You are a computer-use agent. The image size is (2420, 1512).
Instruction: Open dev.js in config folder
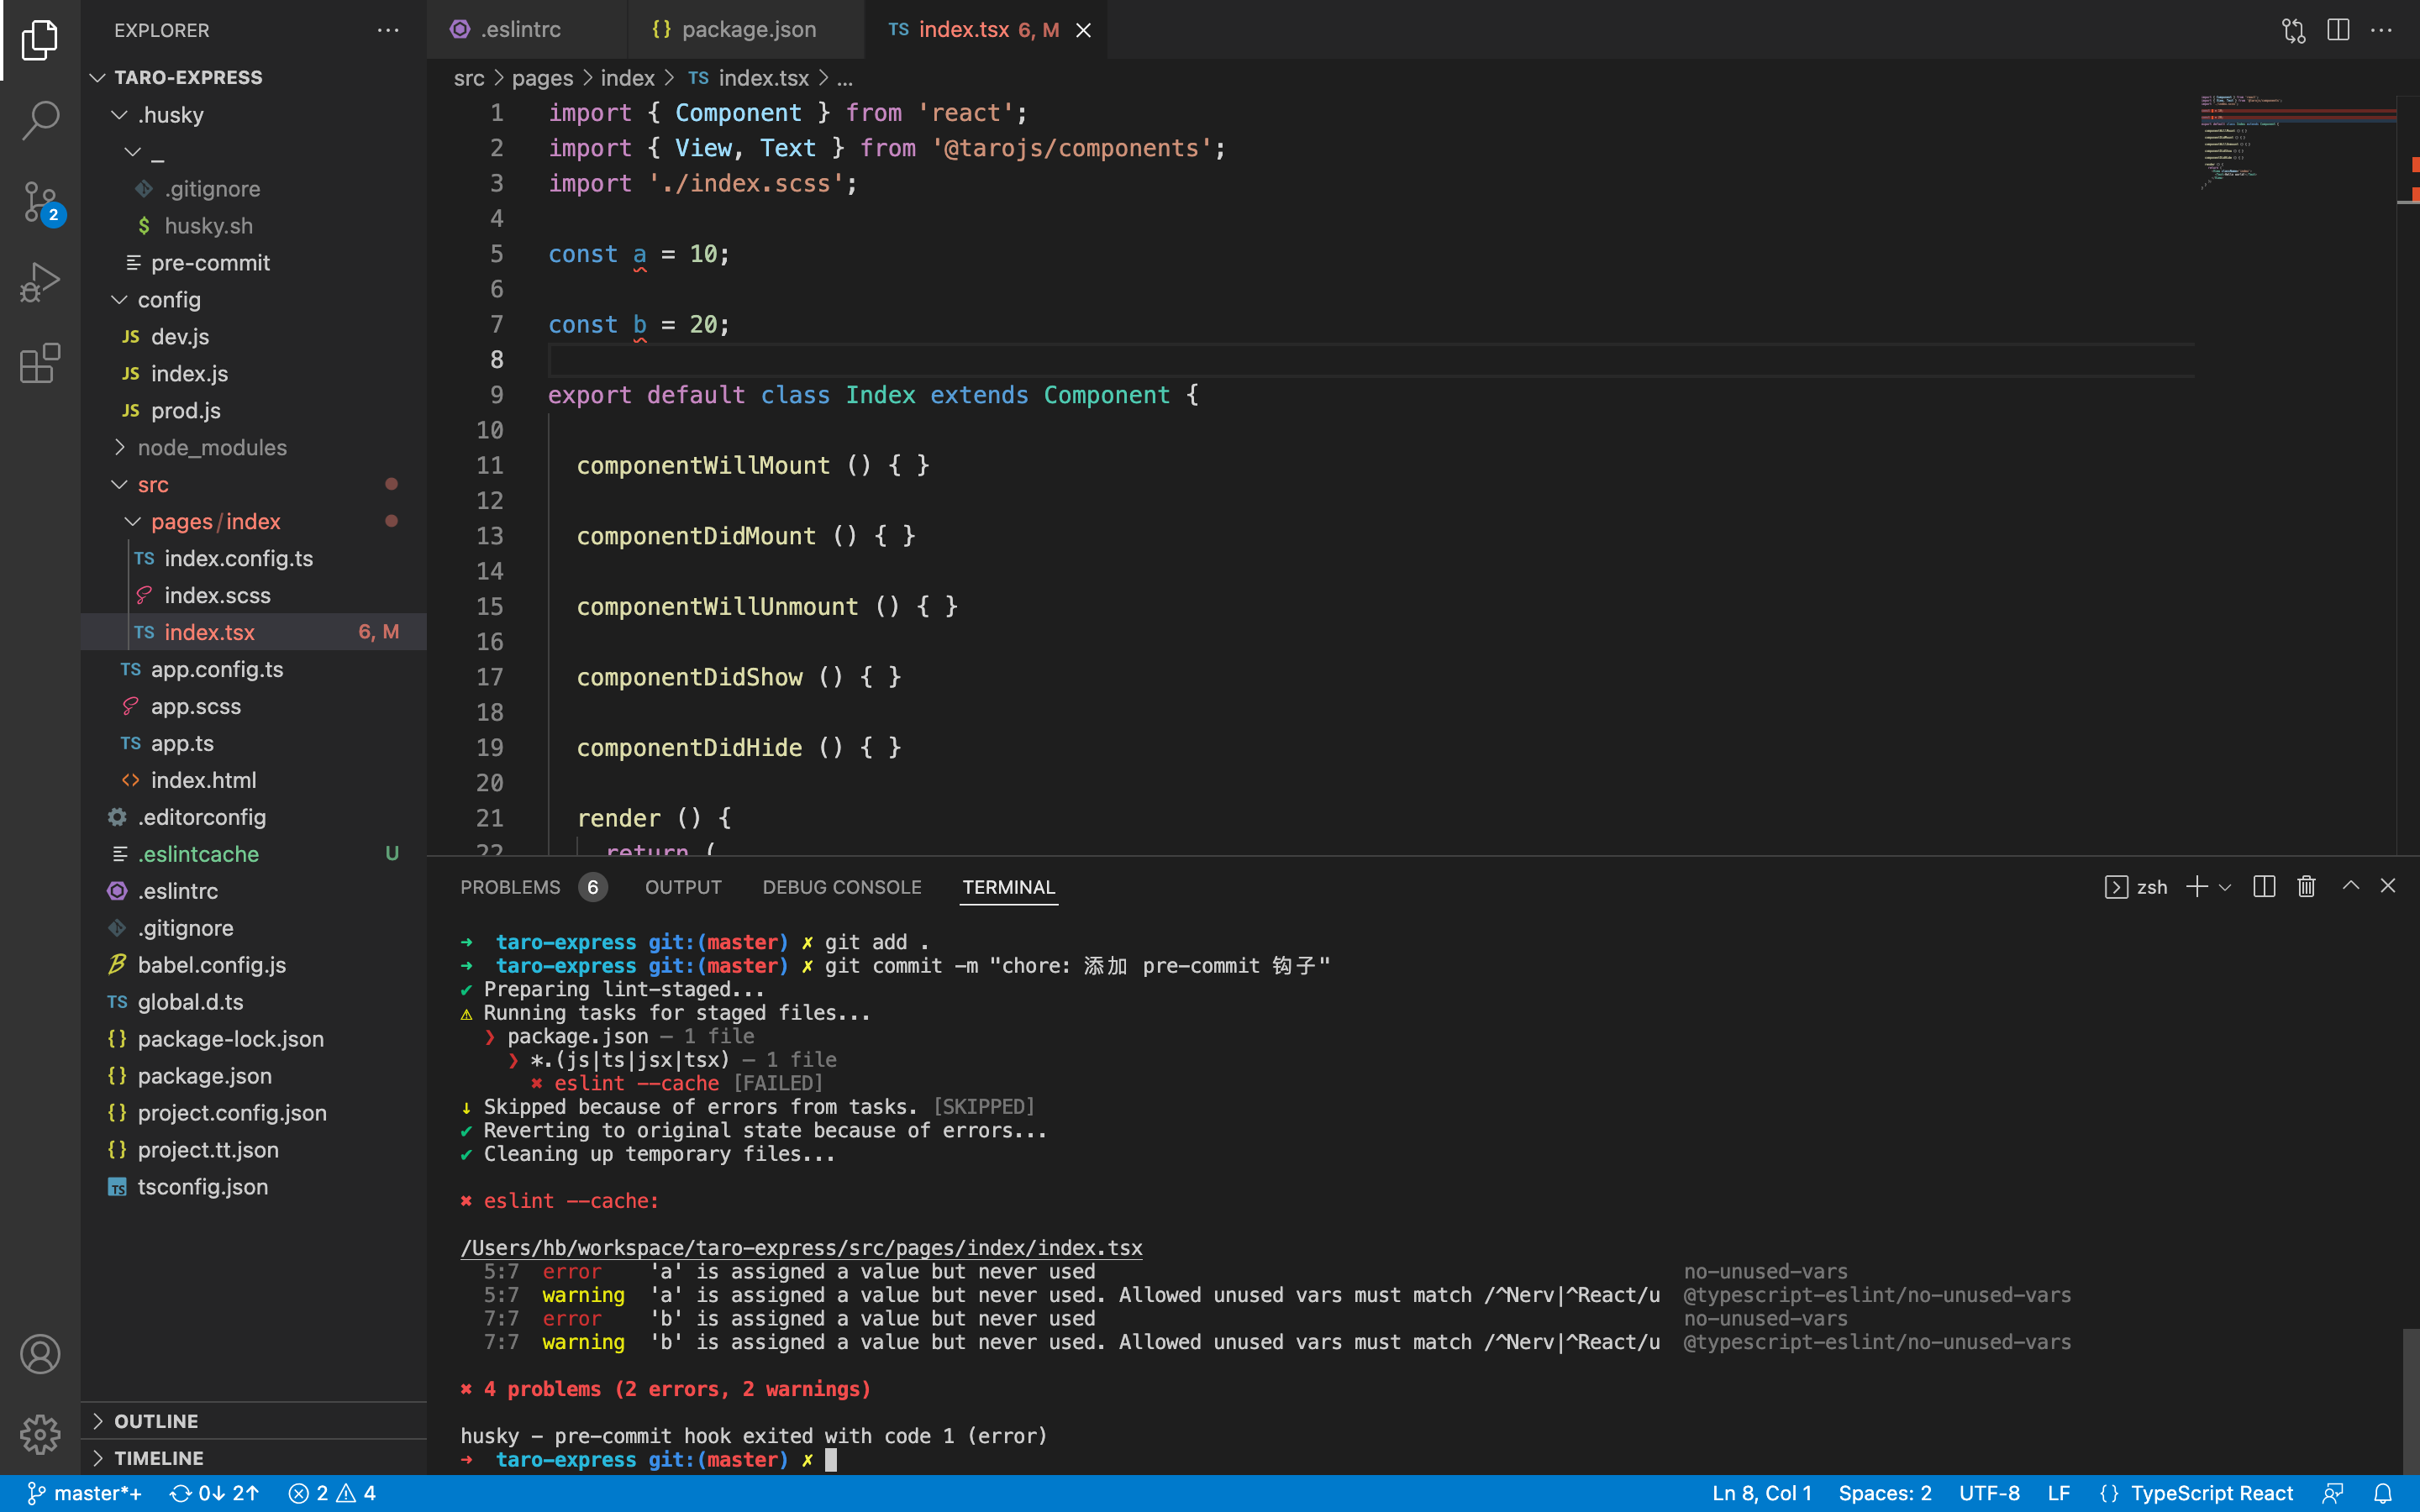click(254, 337)
